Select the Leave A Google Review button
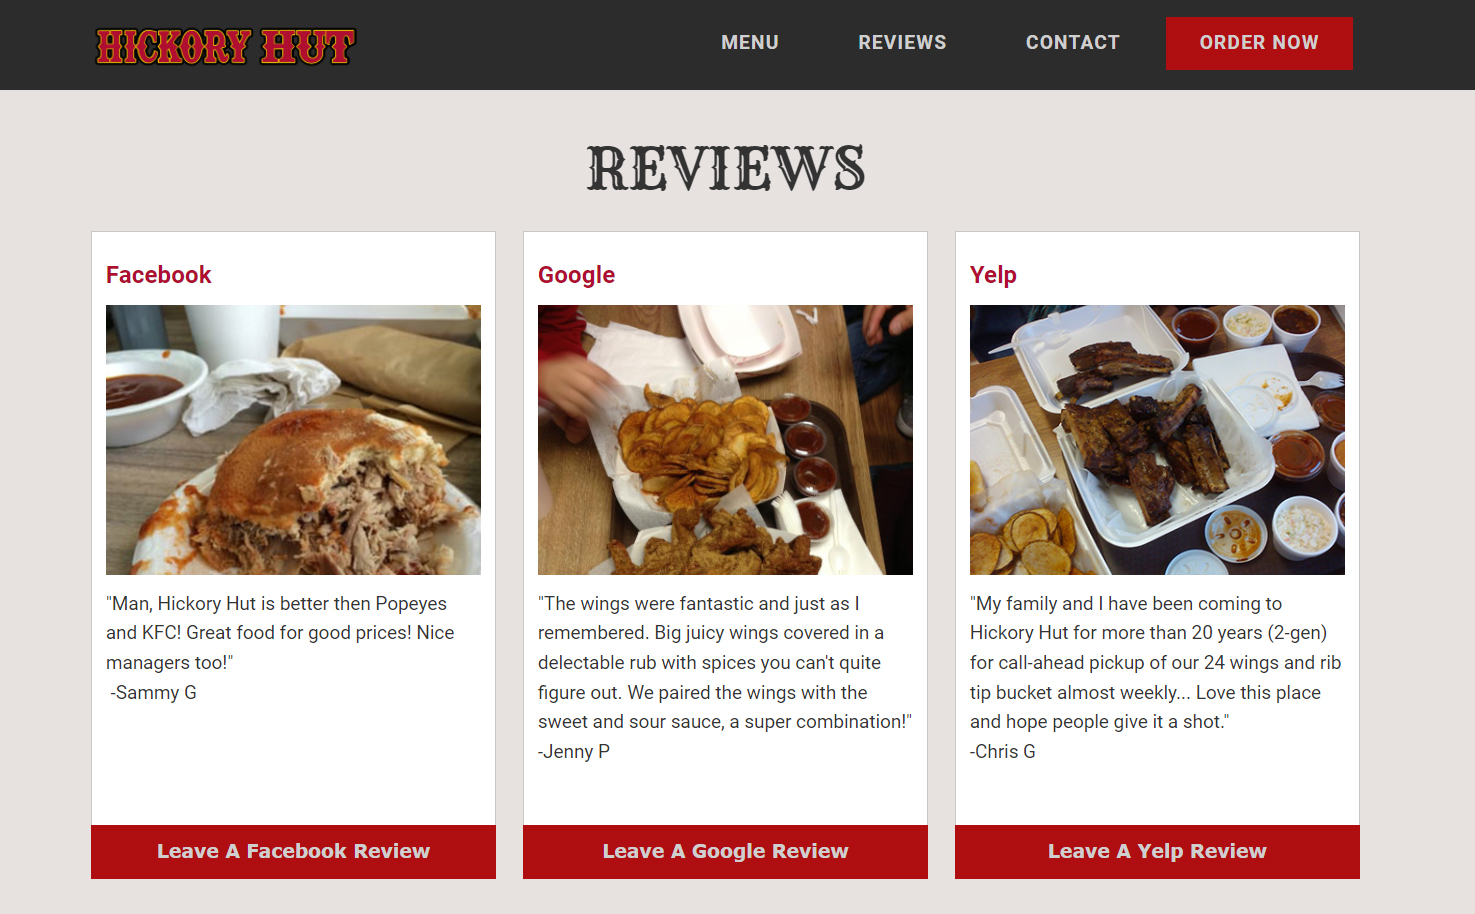 [x=725, y=852]
